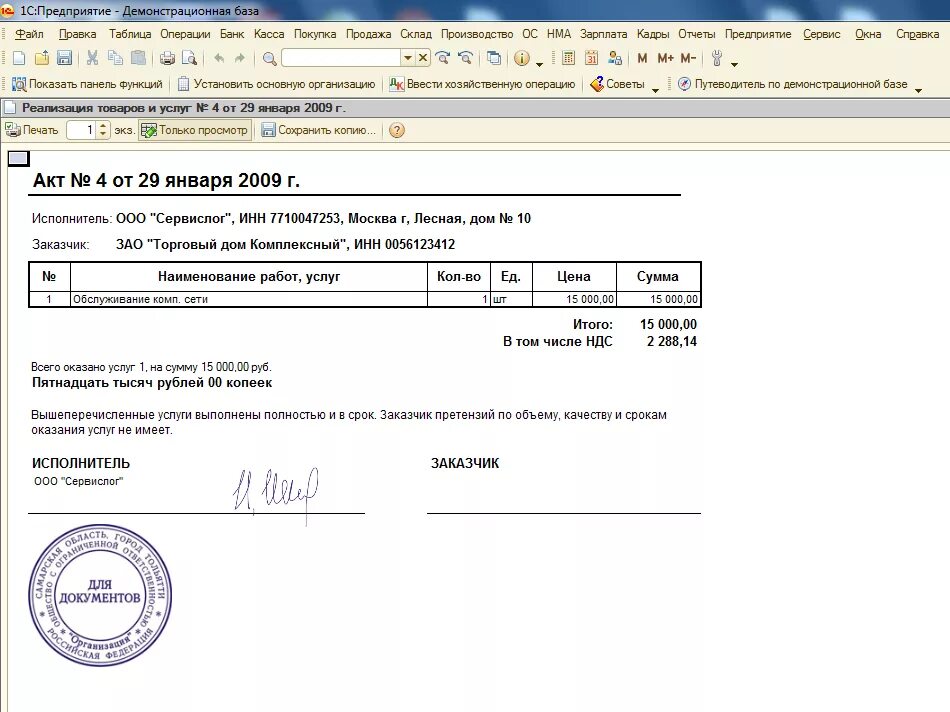Open the Банк menu
This screenshot has height=712, width=950.
click(x=232, y=34)
